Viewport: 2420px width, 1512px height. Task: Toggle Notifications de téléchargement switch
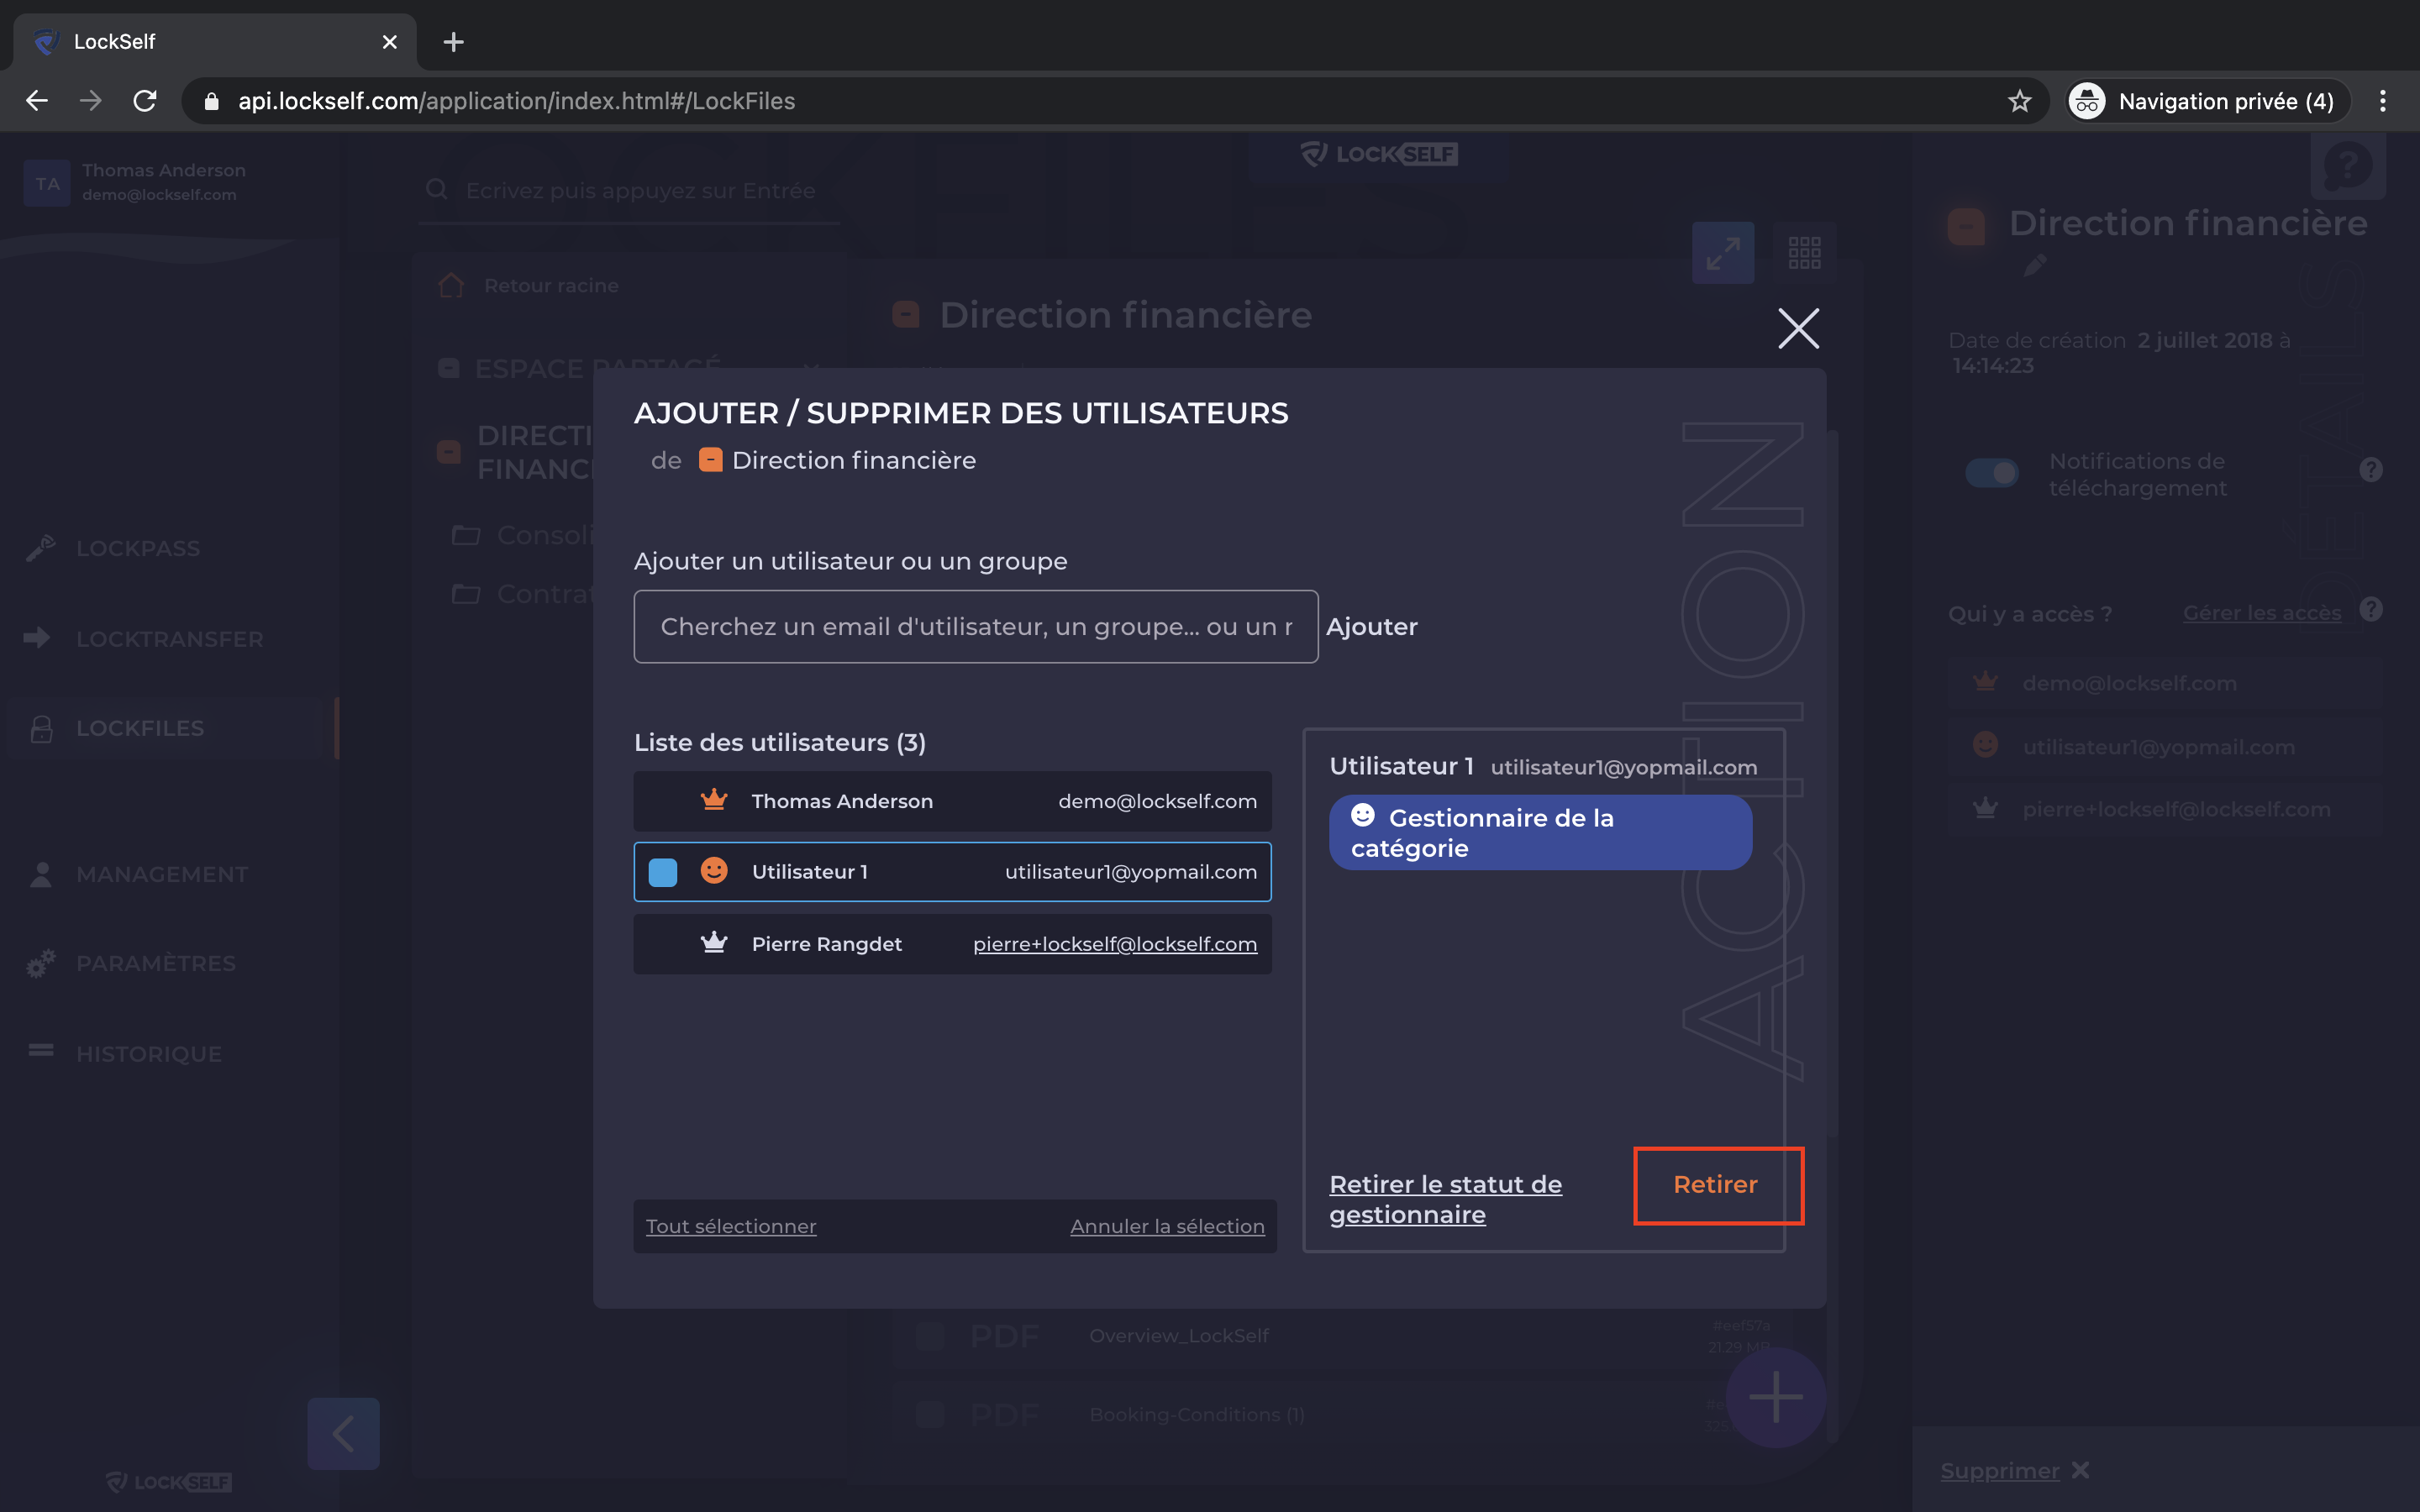click(x=1991, y=473)
